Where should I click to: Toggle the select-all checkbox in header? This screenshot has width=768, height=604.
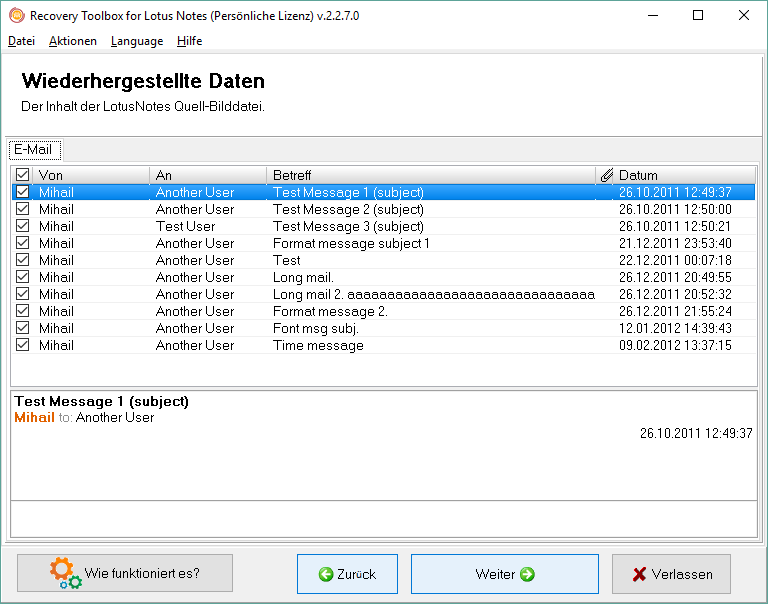click(x=23, y=174)
